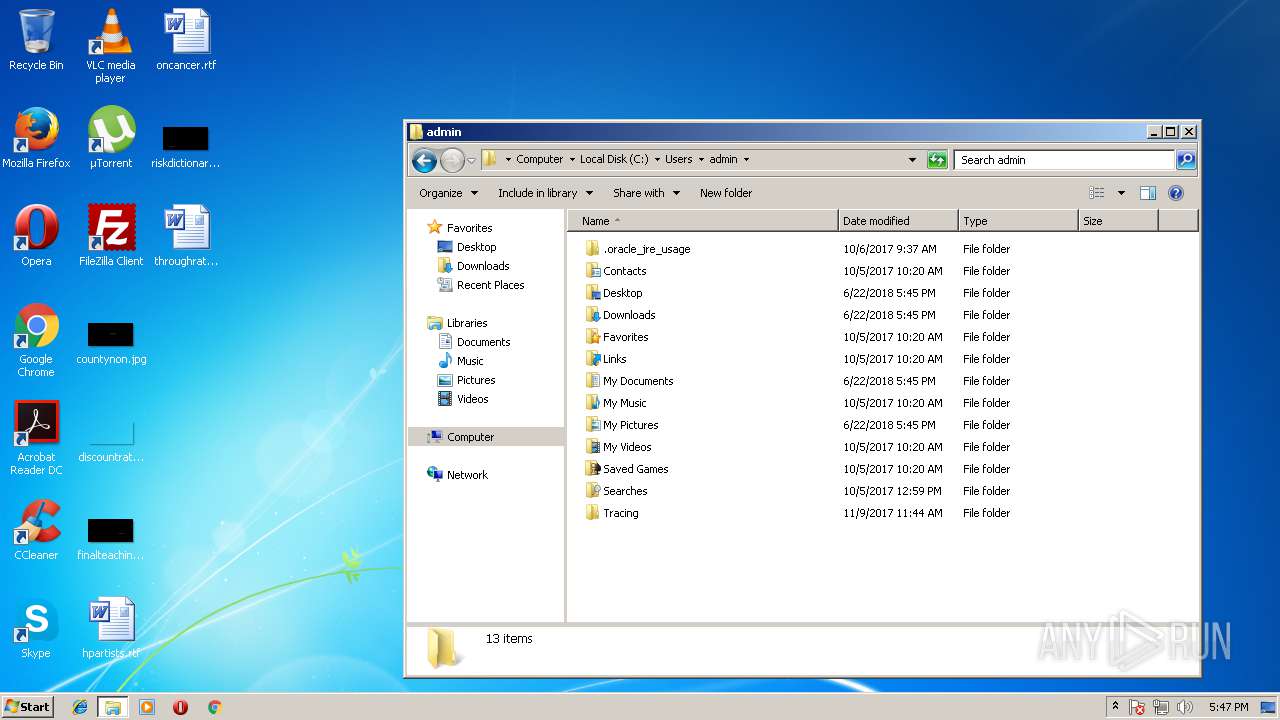Select Pictures library
This screenshot has height=720, width=1280.
tap(476, 380)
